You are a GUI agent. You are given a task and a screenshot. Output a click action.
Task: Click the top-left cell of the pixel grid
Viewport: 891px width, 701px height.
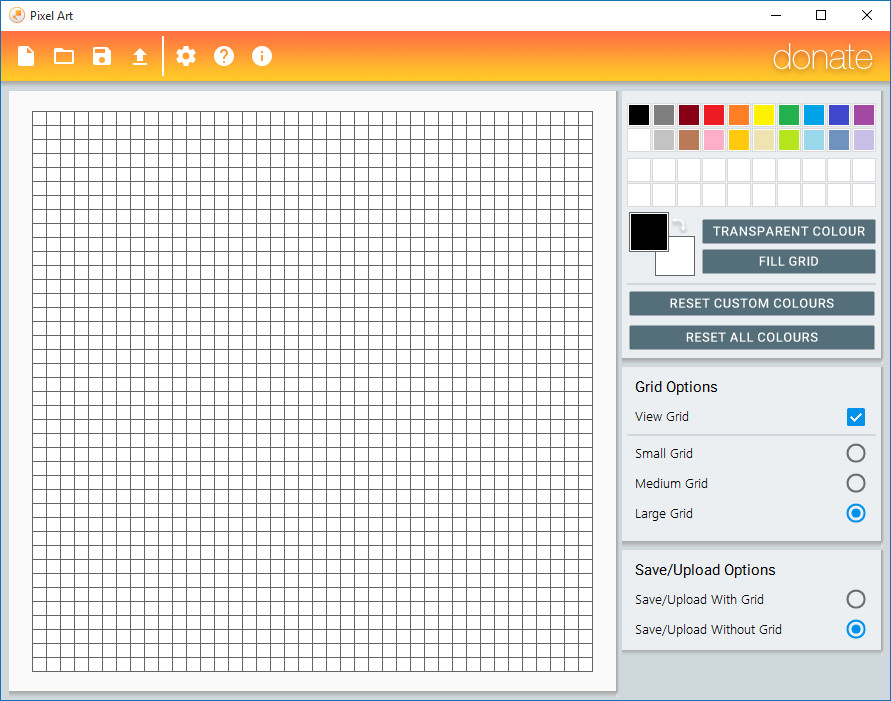pyautogui.click(x=39, y=118)
